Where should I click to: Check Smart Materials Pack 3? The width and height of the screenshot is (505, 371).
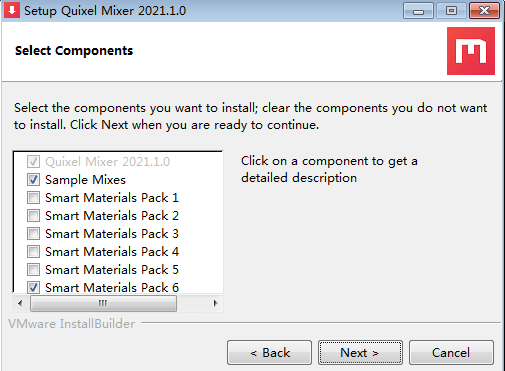click(x=33, y=234)
